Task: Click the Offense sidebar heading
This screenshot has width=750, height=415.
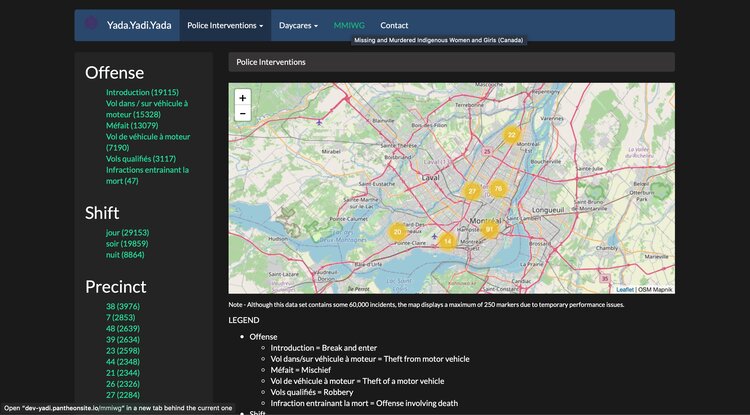Action: (x=114, y=73)
